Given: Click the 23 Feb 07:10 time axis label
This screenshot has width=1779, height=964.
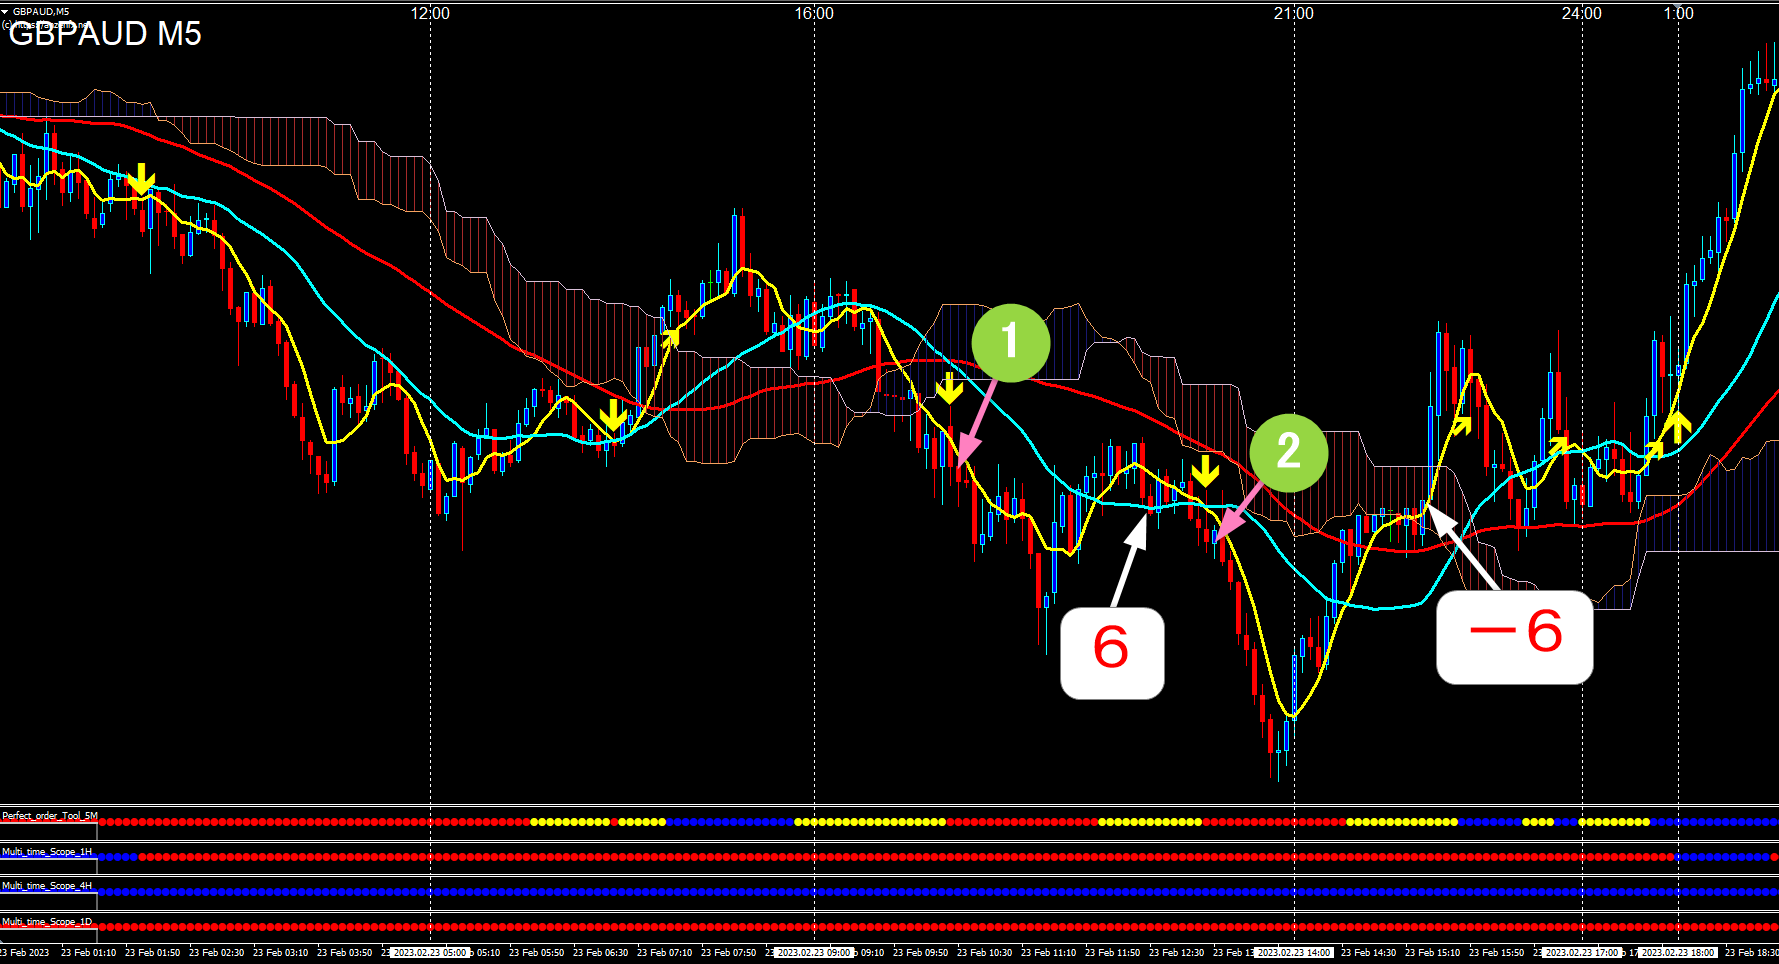Looking at the screenshot, I should (665, 953).
